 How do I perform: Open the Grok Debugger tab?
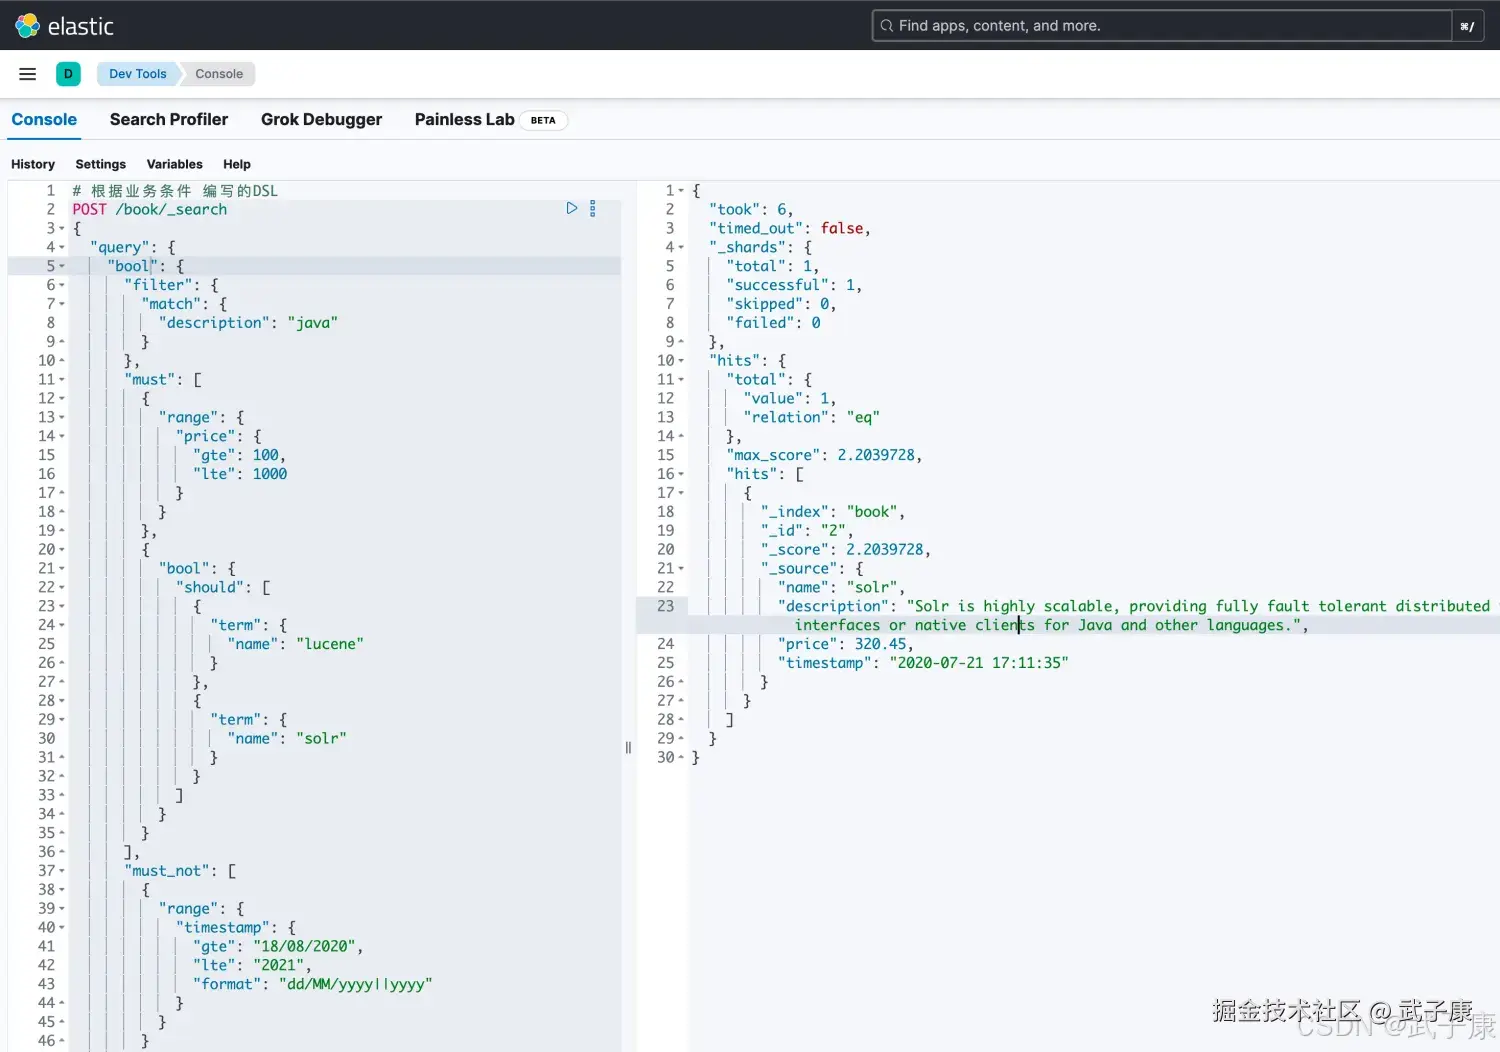[x=321, y=119]
